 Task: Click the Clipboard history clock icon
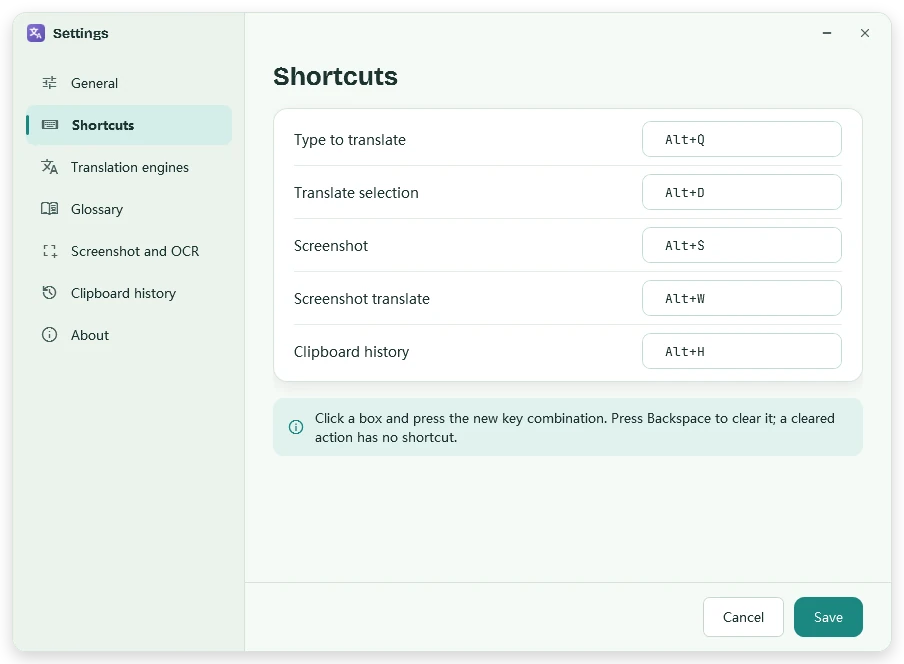click(x=50, y=293)
